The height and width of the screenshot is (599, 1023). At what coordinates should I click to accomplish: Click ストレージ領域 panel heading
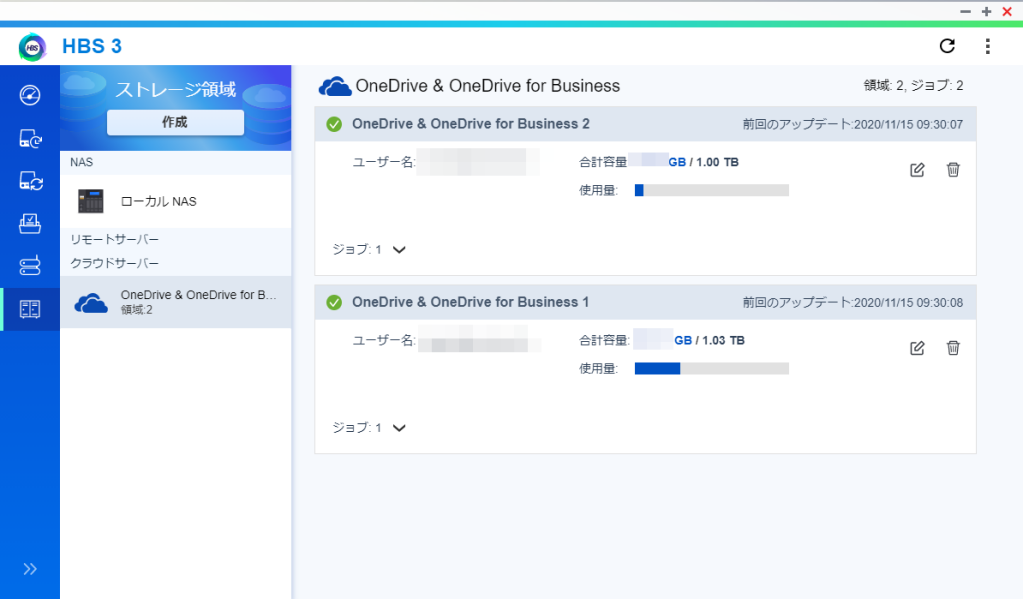coord(175,89)
